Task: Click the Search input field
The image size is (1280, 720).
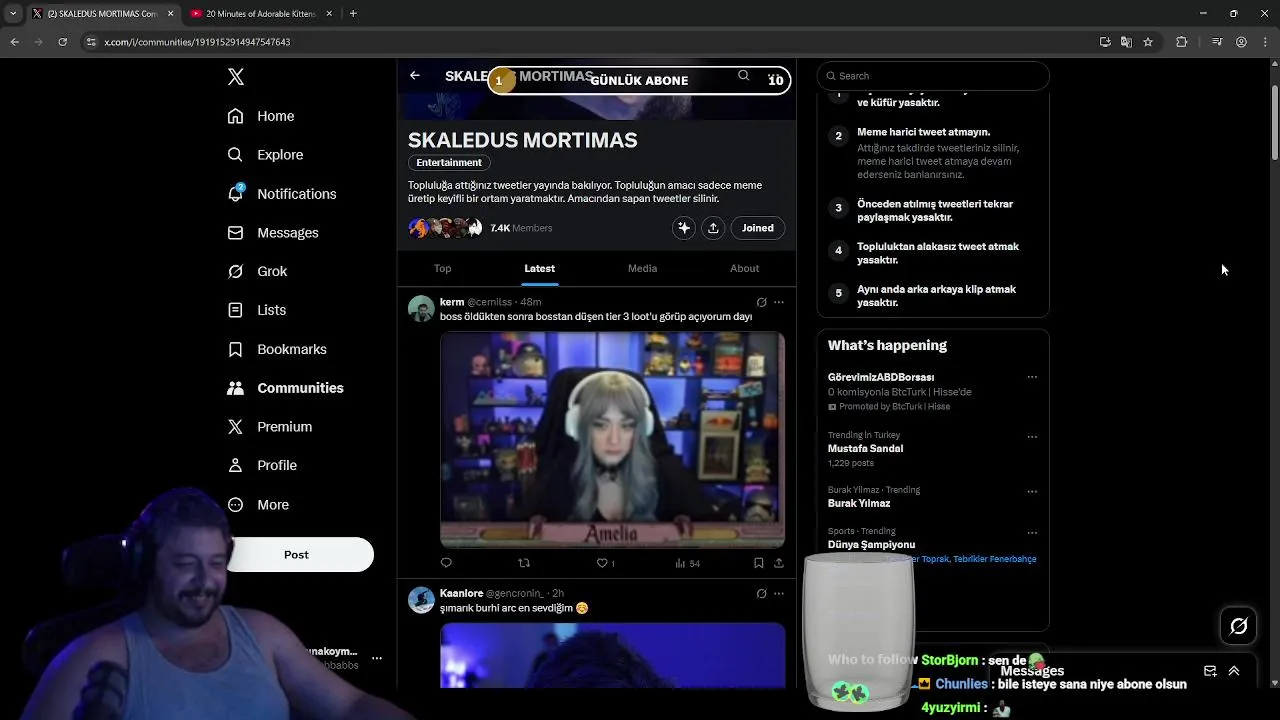Action: coord(933,76)
